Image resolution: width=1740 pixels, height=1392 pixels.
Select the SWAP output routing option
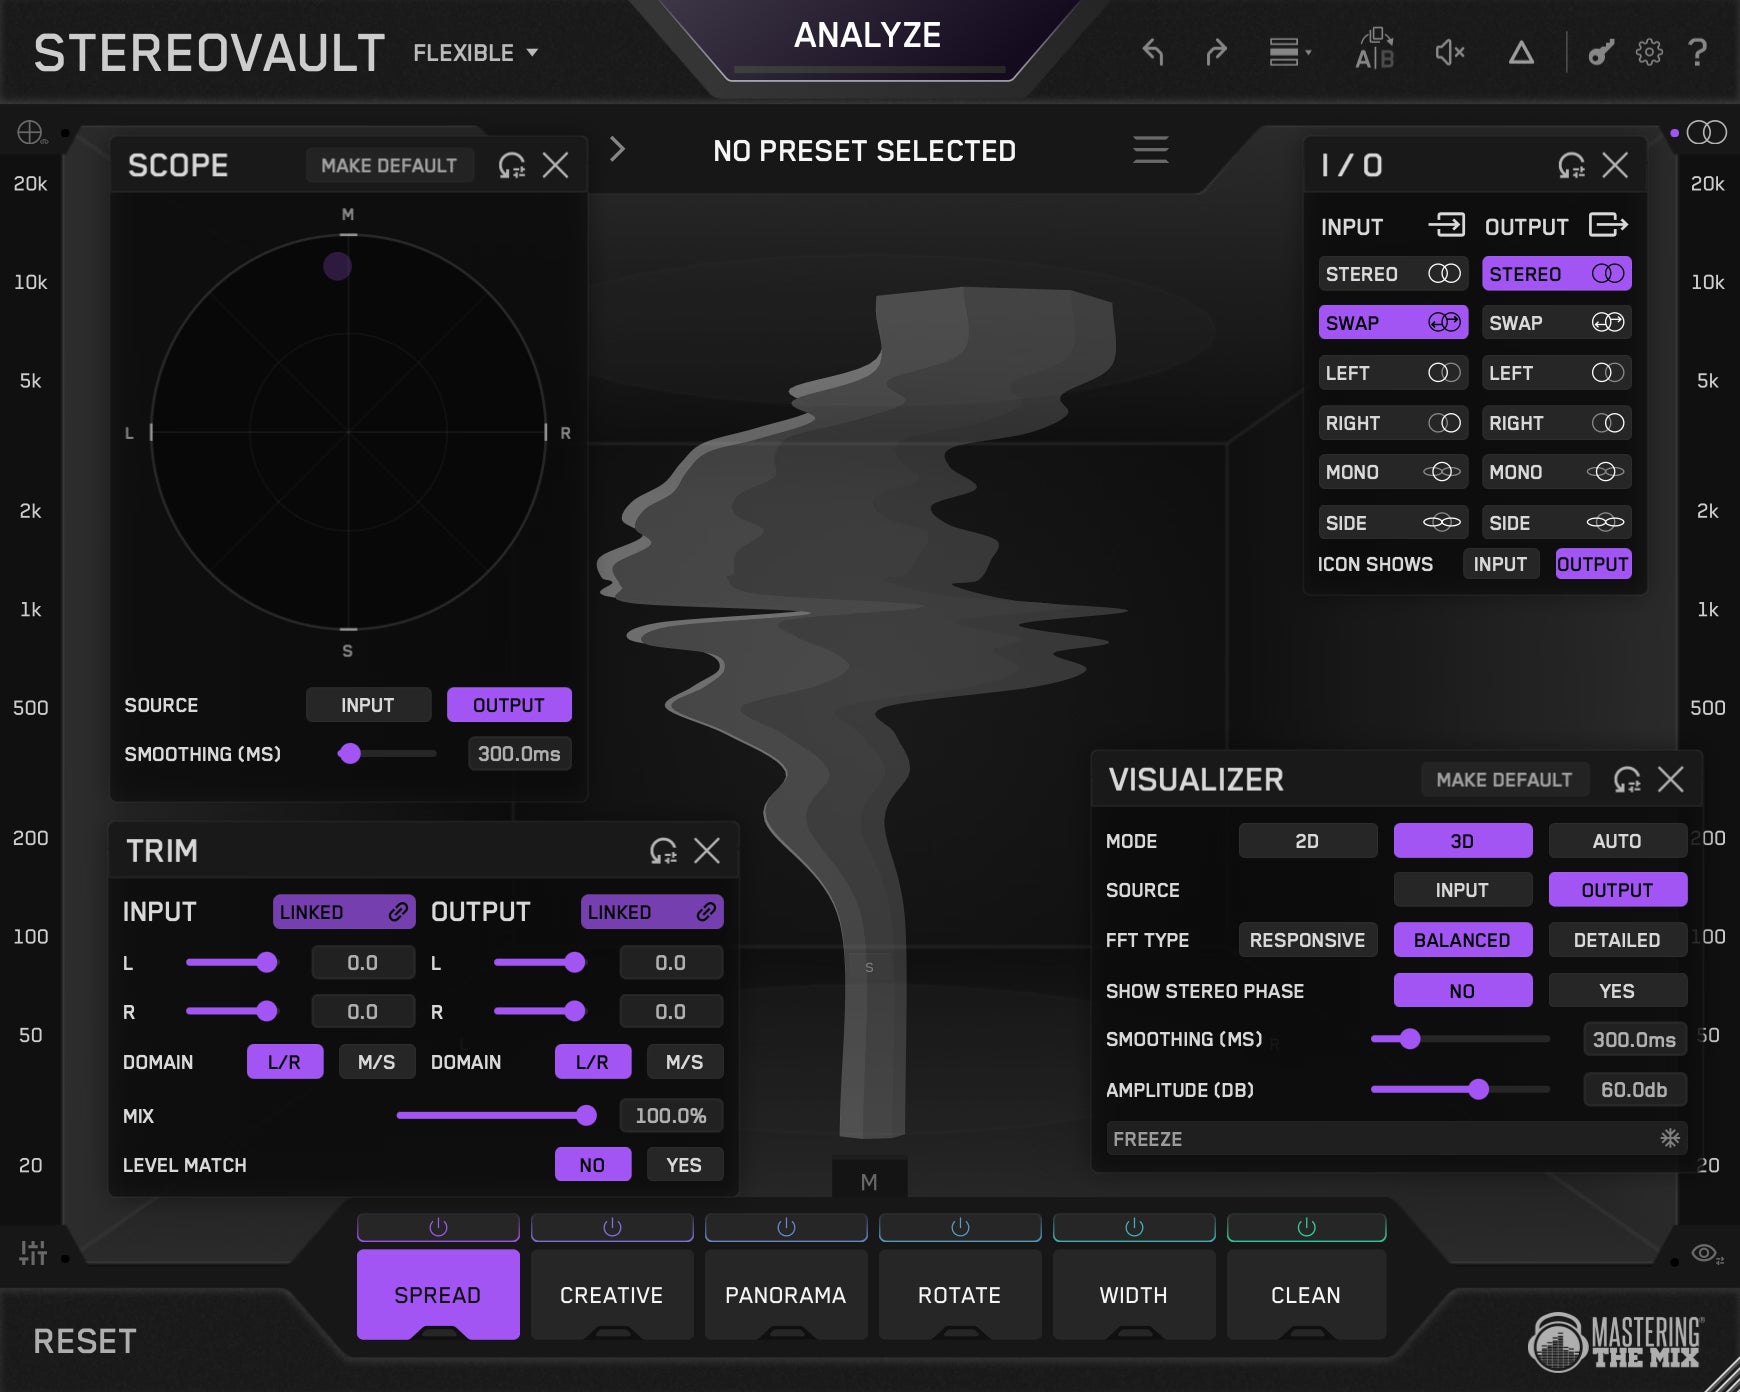pyautogui.click(x=1556, y=323)
